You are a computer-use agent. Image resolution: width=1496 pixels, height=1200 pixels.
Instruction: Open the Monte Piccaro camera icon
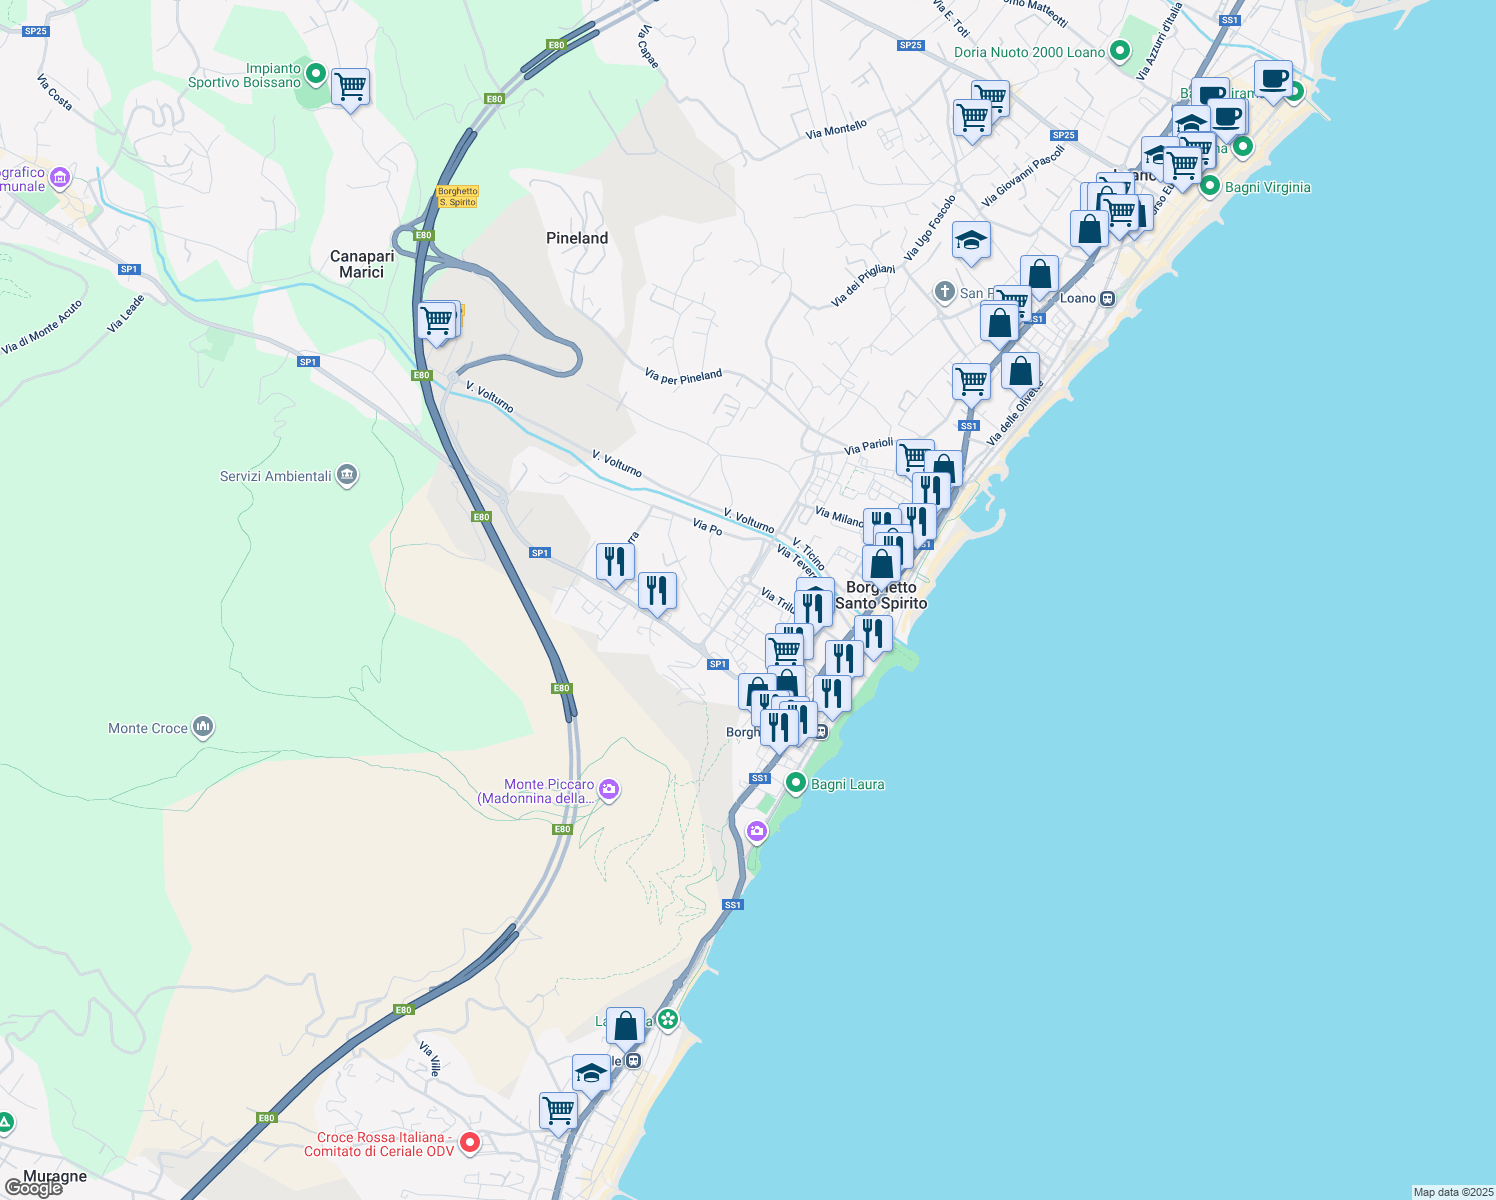609,791
